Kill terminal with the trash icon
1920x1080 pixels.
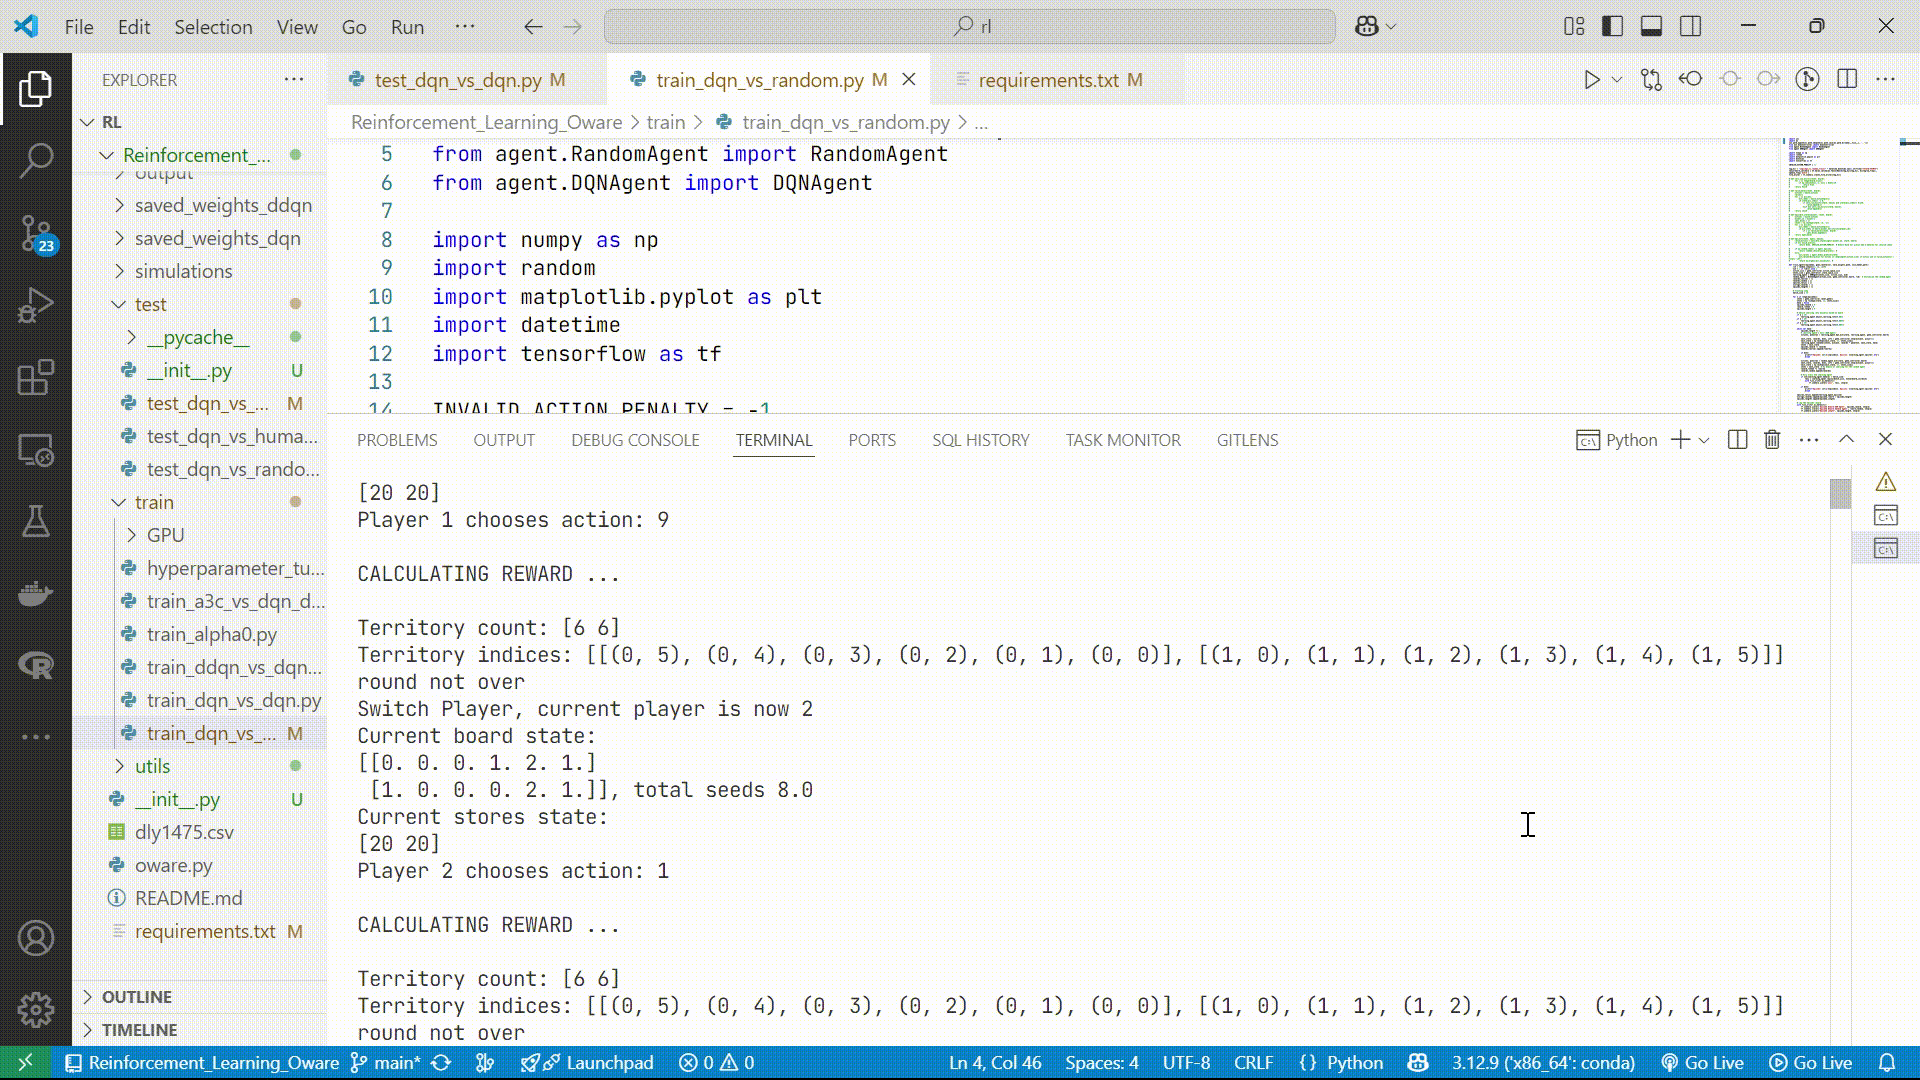1772,440
